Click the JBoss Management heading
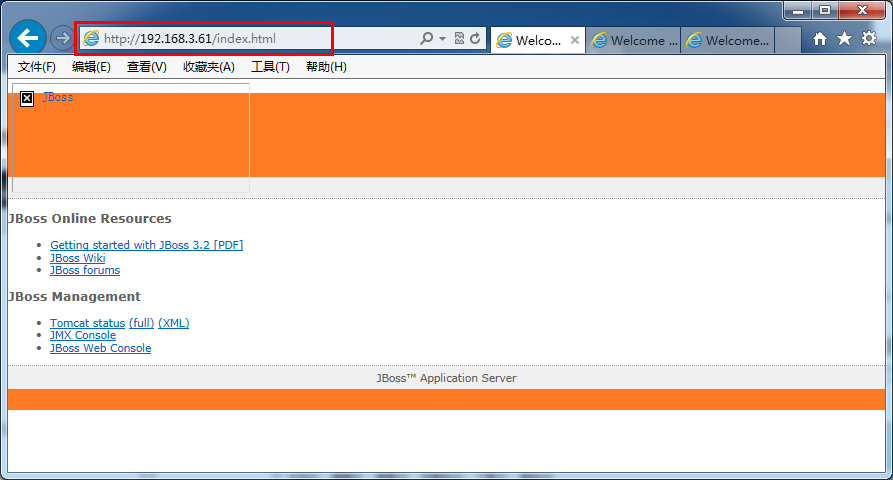Screen dimensions: 893x480 click(74, 297)
